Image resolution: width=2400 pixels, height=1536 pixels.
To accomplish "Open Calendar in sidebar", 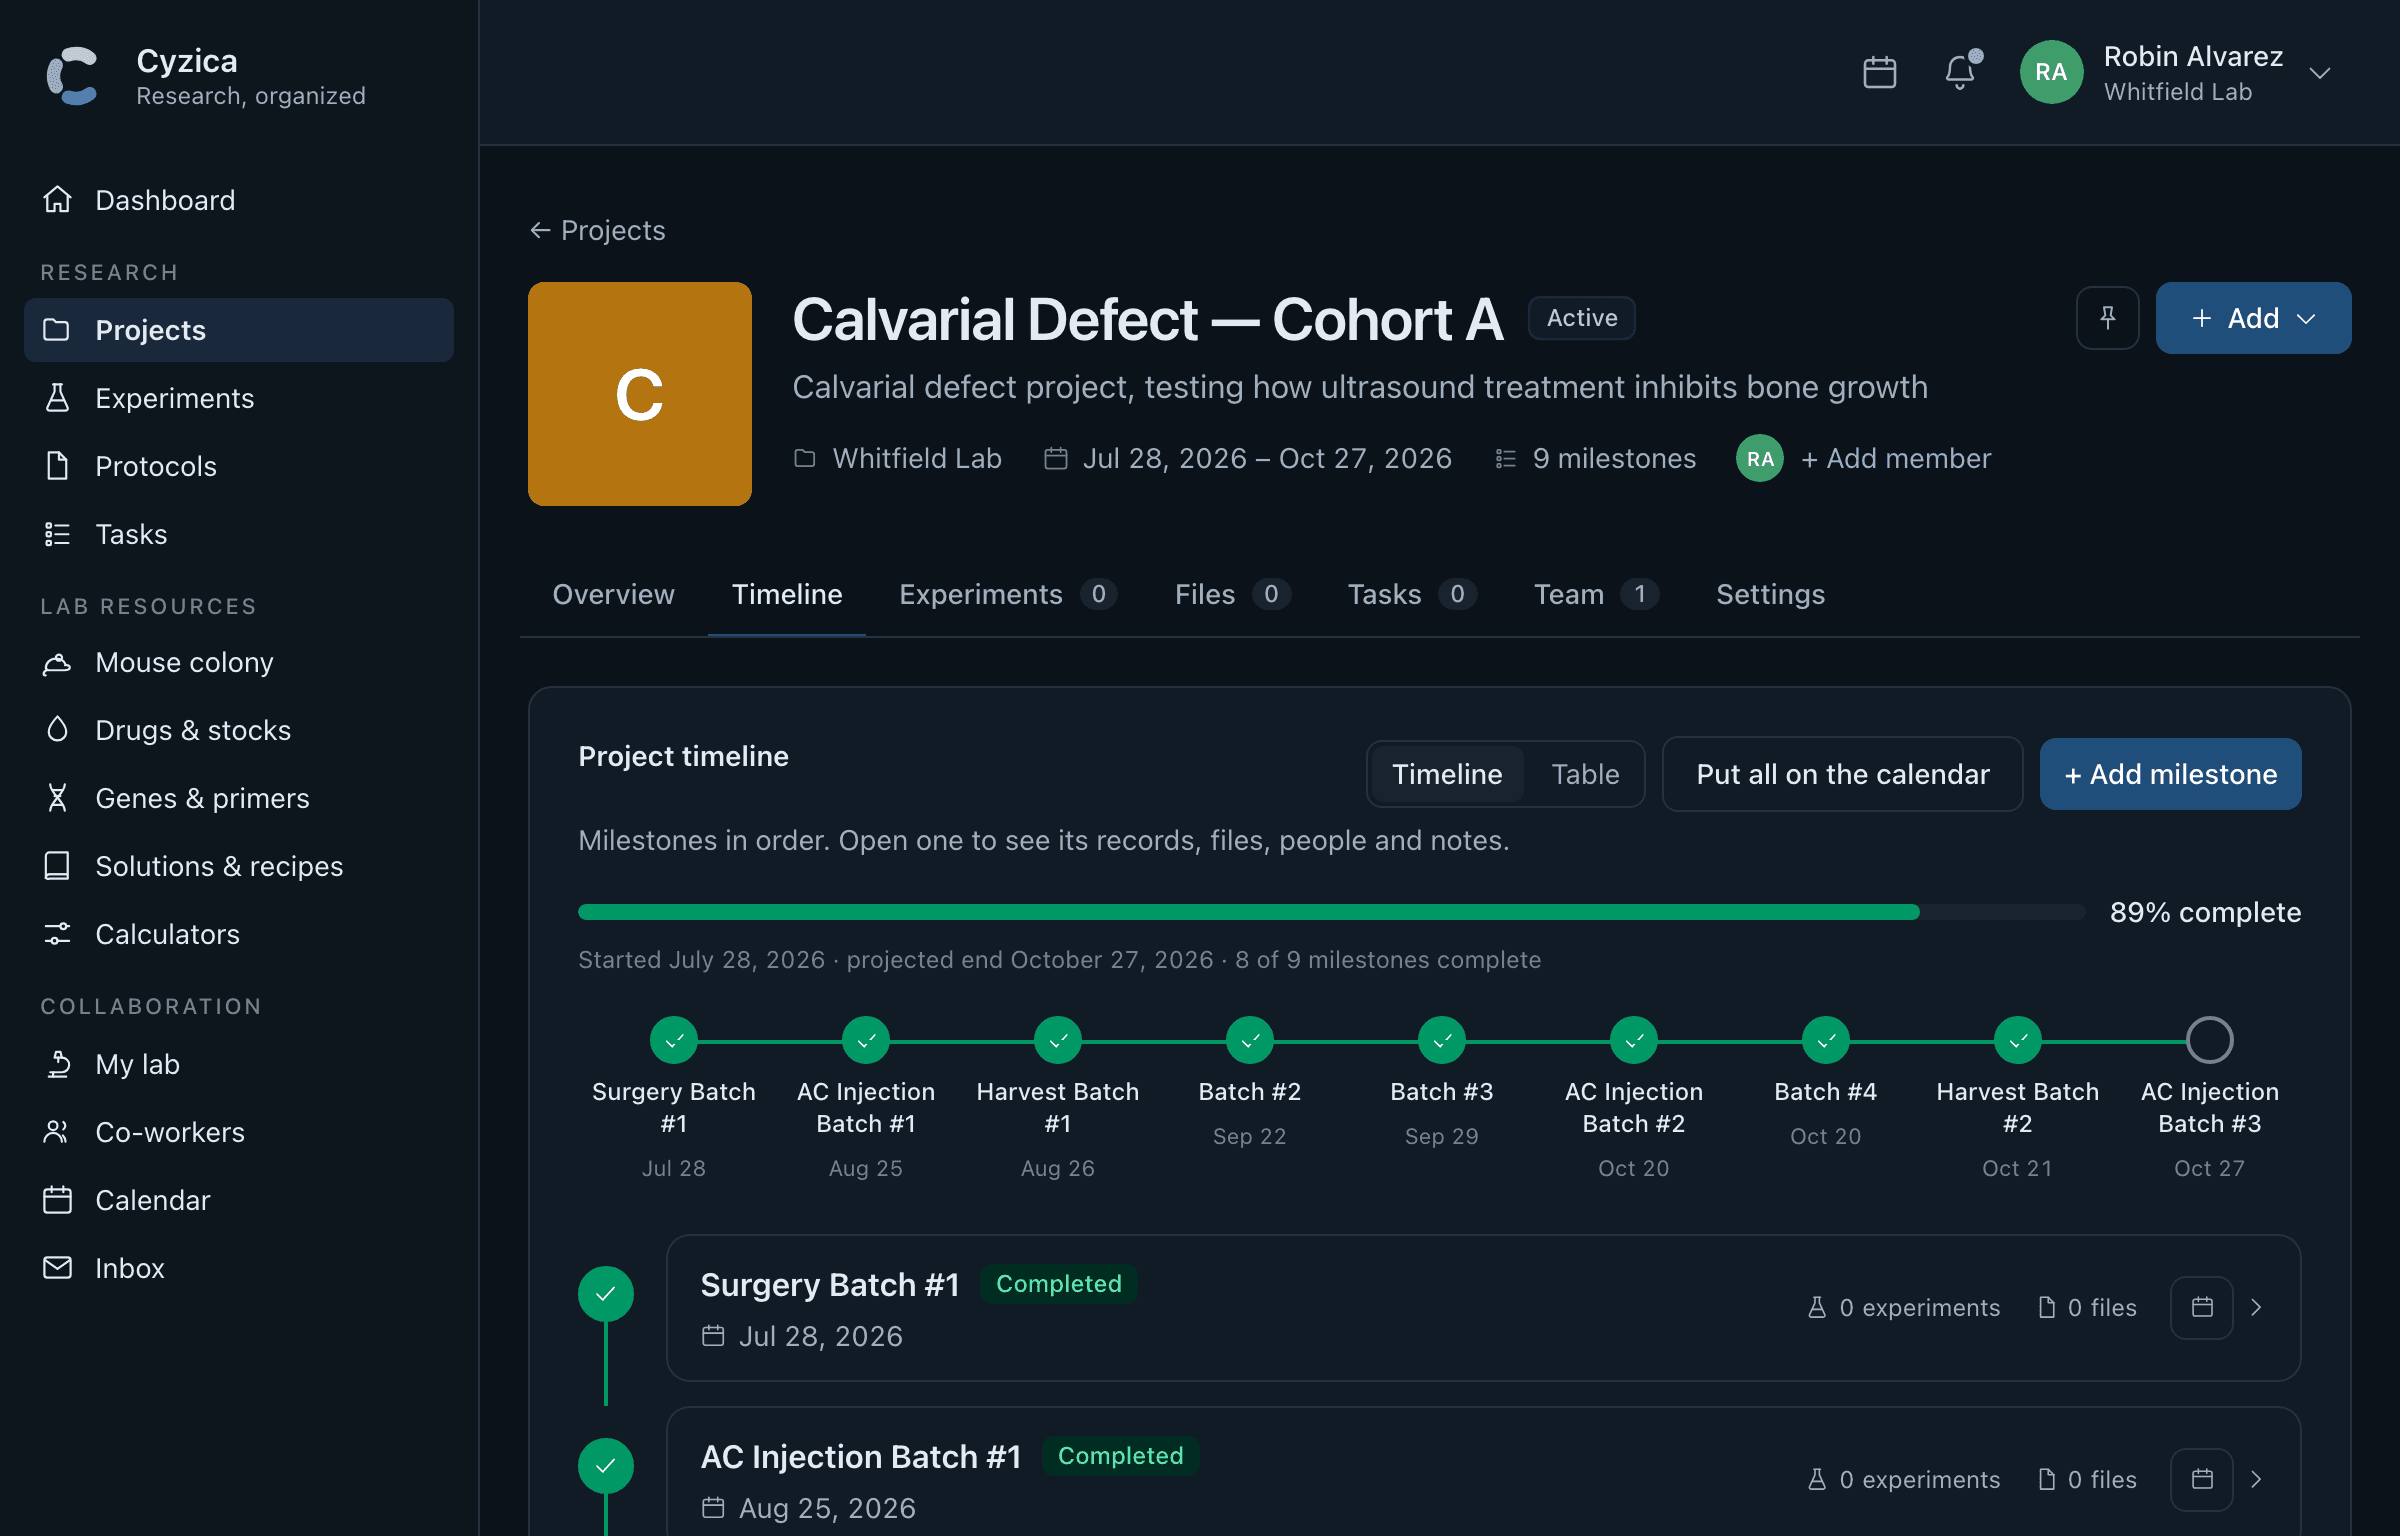I will [x=239, y=1200].
